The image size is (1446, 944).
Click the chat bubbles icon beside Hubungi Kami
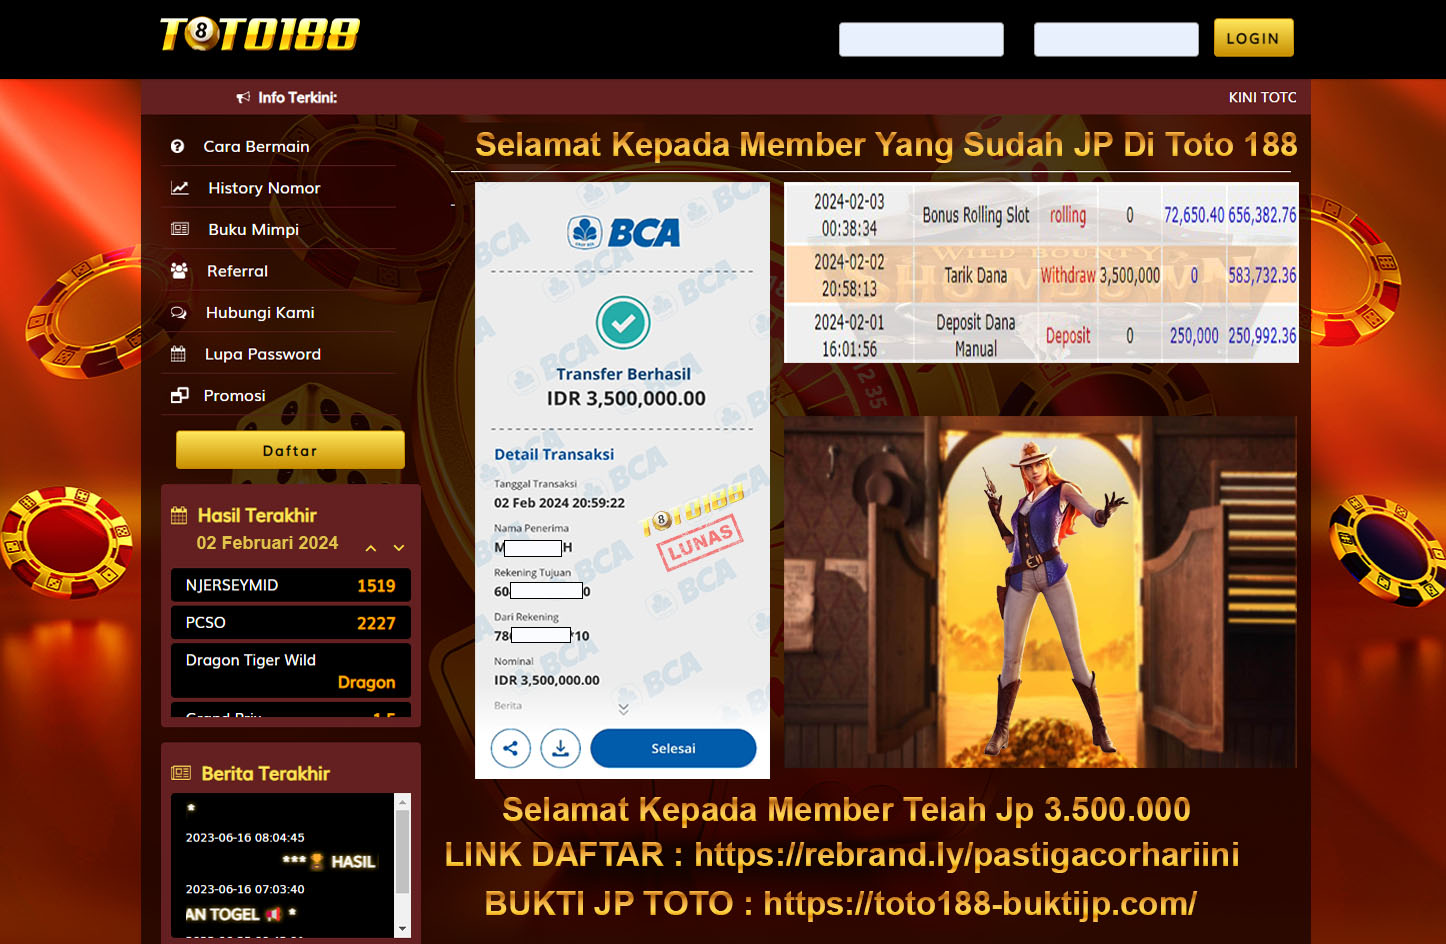pos(179,312)
